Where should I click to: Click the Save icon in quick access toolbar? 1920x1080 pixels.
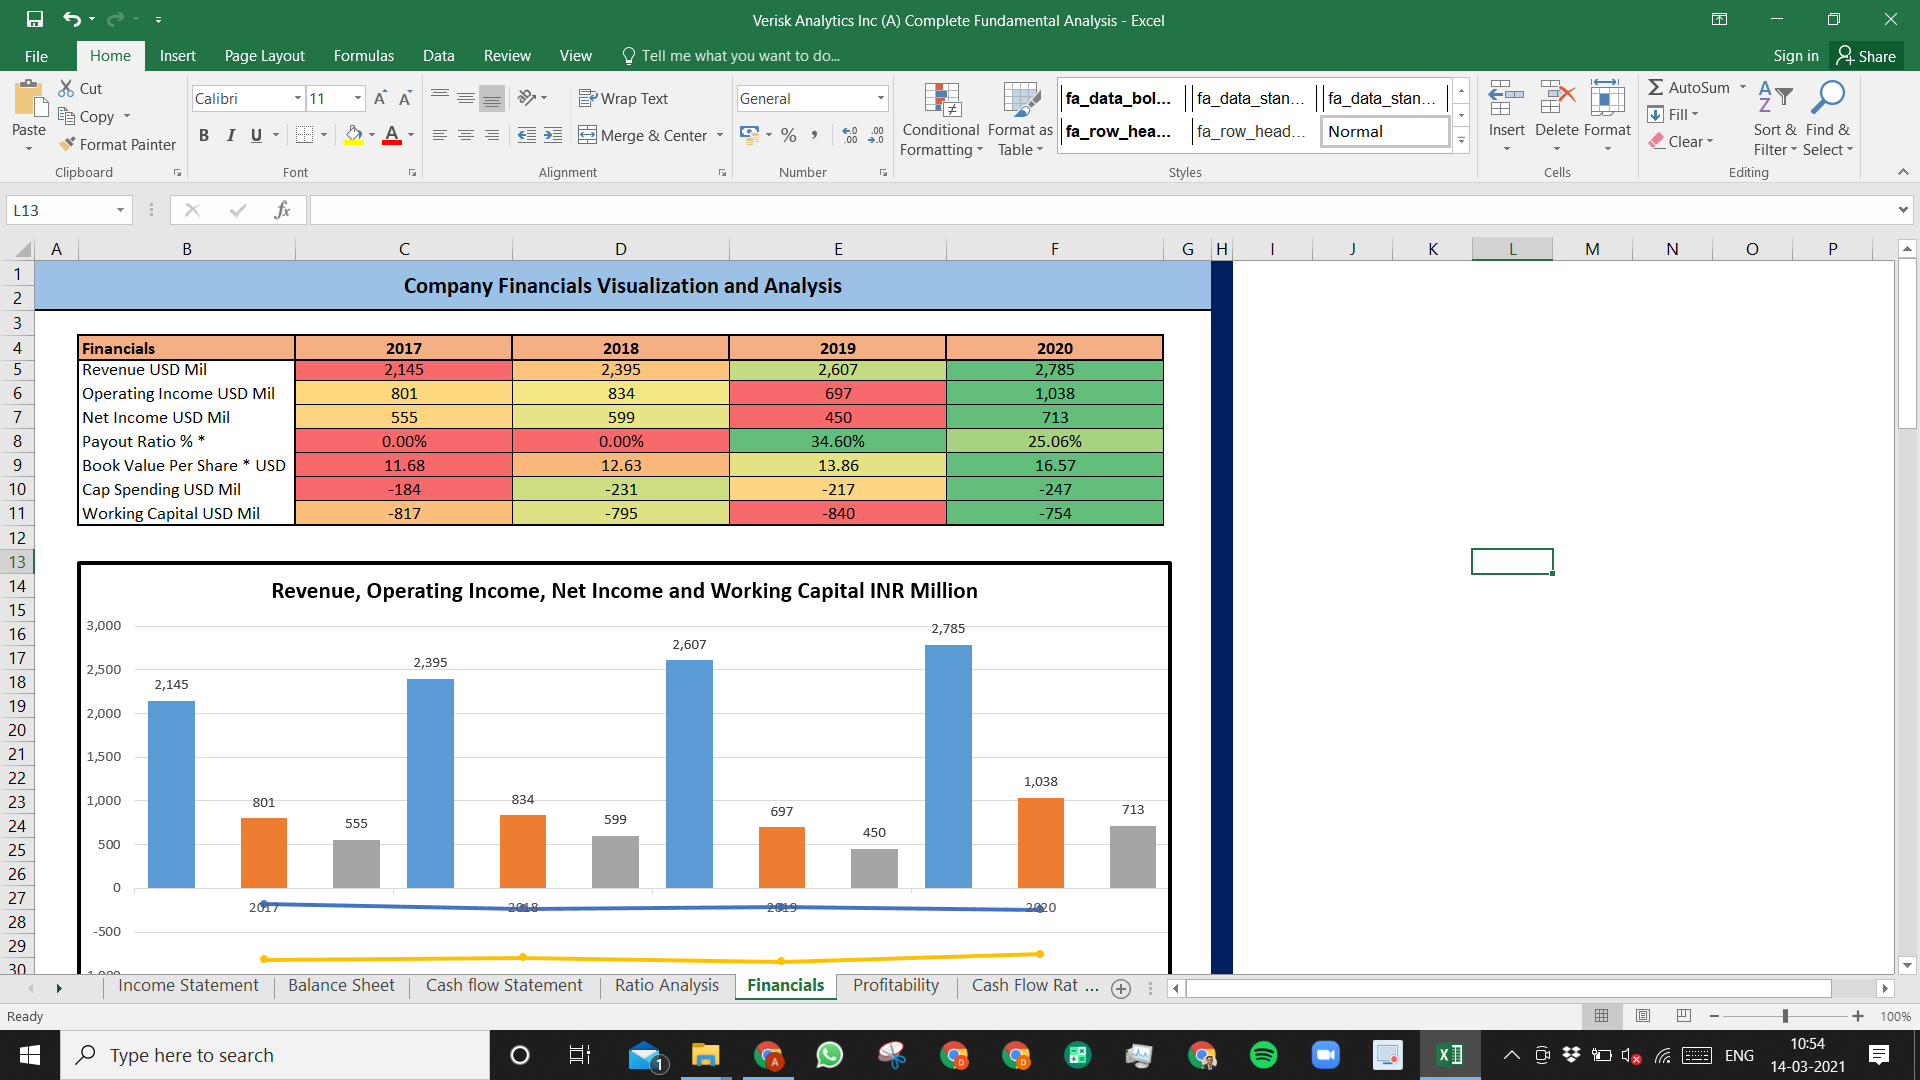tap(35, 19)
